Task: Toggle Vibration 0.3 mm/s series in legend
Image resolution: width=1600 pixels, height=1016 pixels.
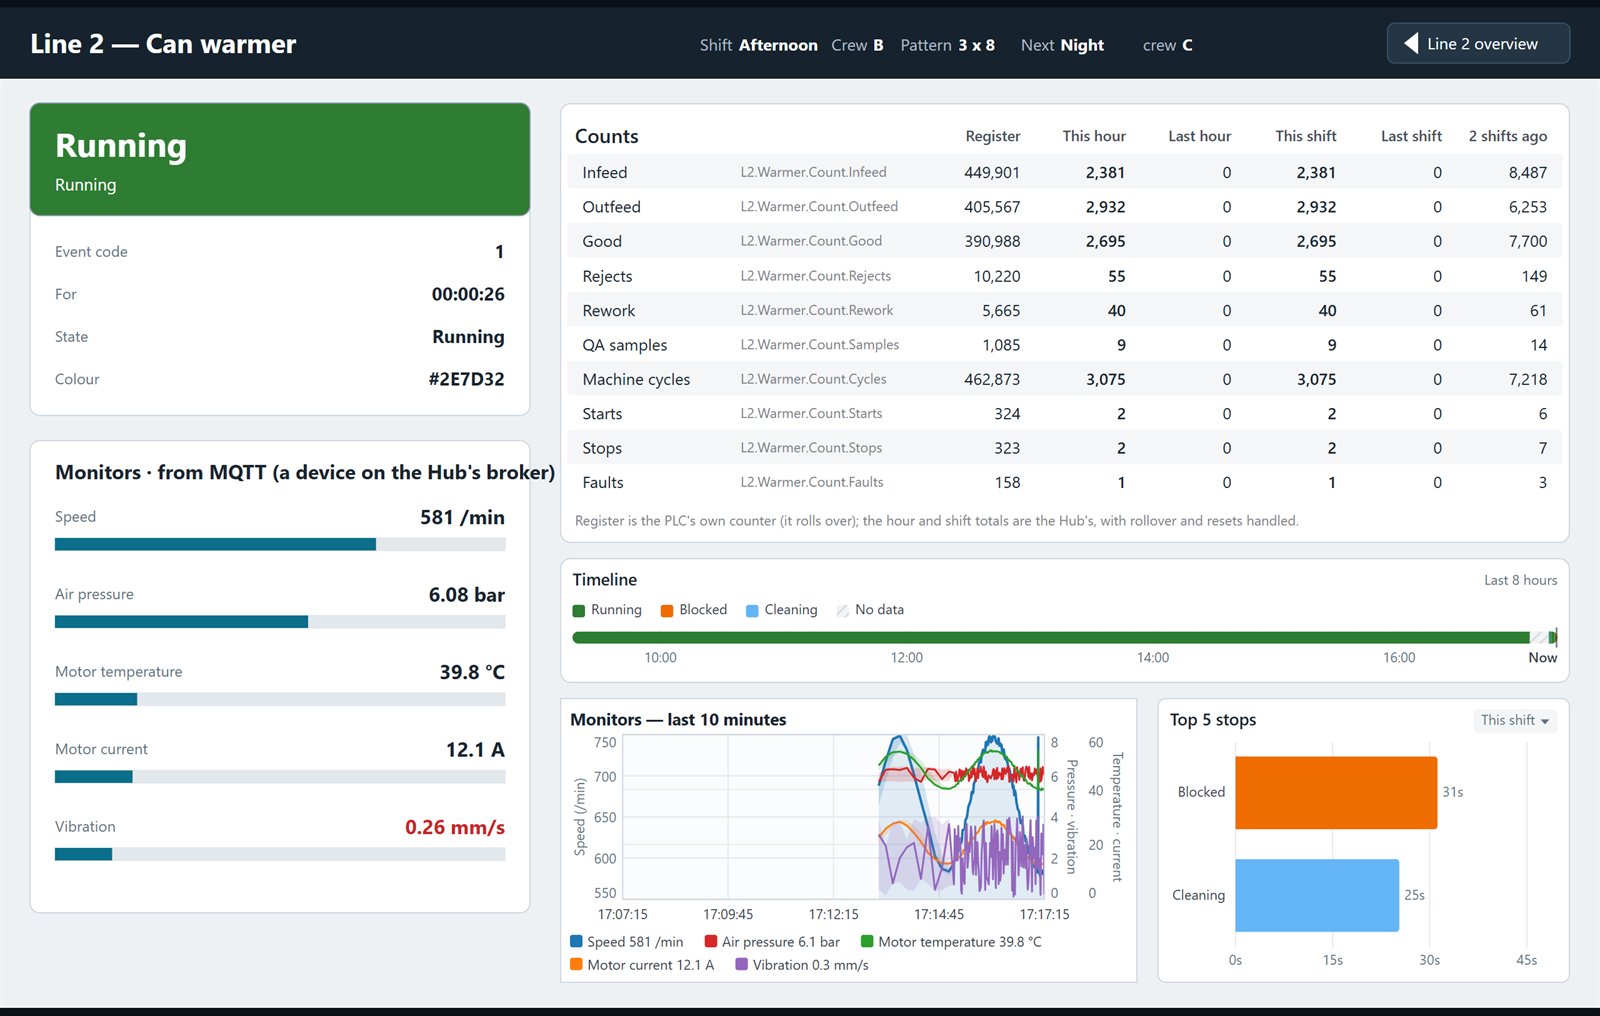Action: point(802,965)
